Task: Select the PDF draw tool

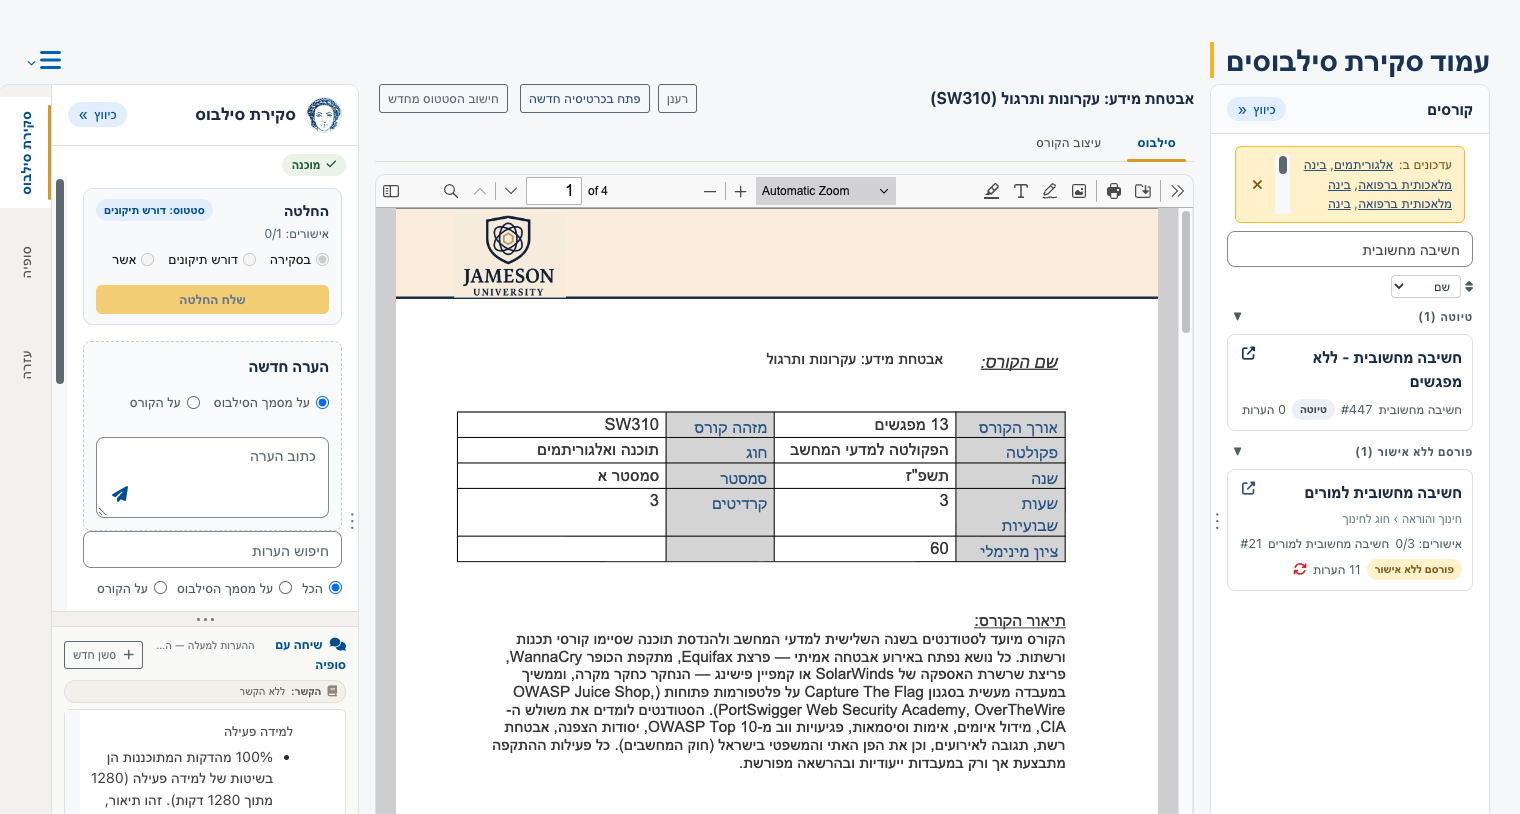Action: tap(1050, 191)
